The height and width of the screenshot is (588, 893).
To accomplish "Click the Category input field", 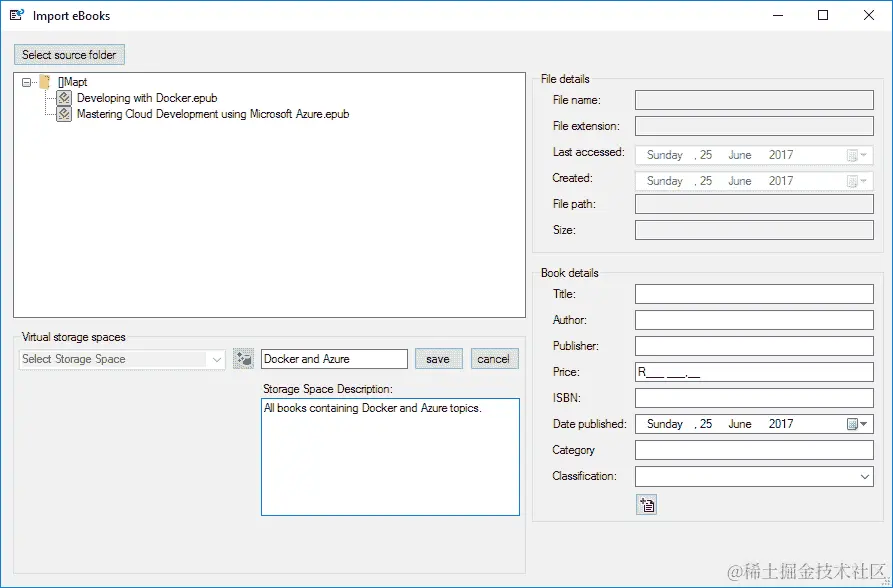I will pos(754,450).
